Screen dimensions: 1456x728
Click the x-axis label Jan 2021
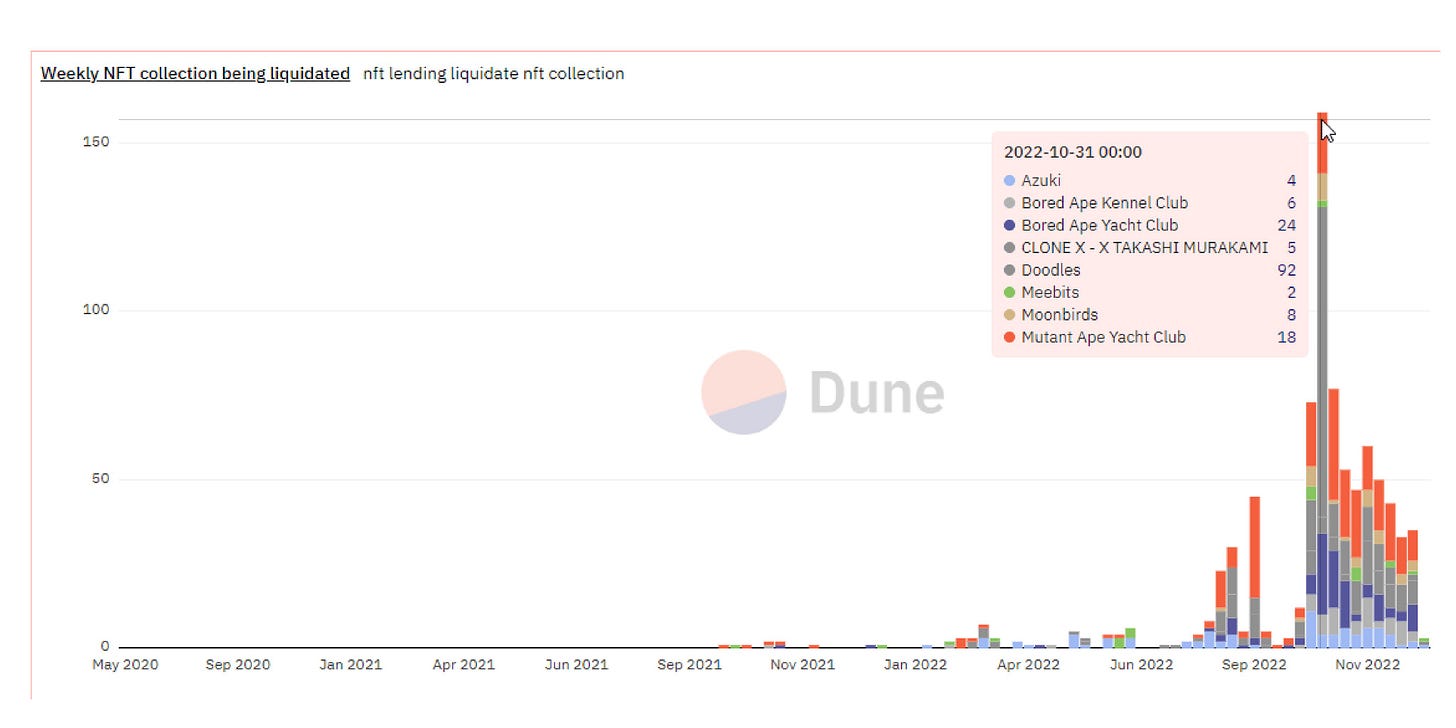click(351, 664)
